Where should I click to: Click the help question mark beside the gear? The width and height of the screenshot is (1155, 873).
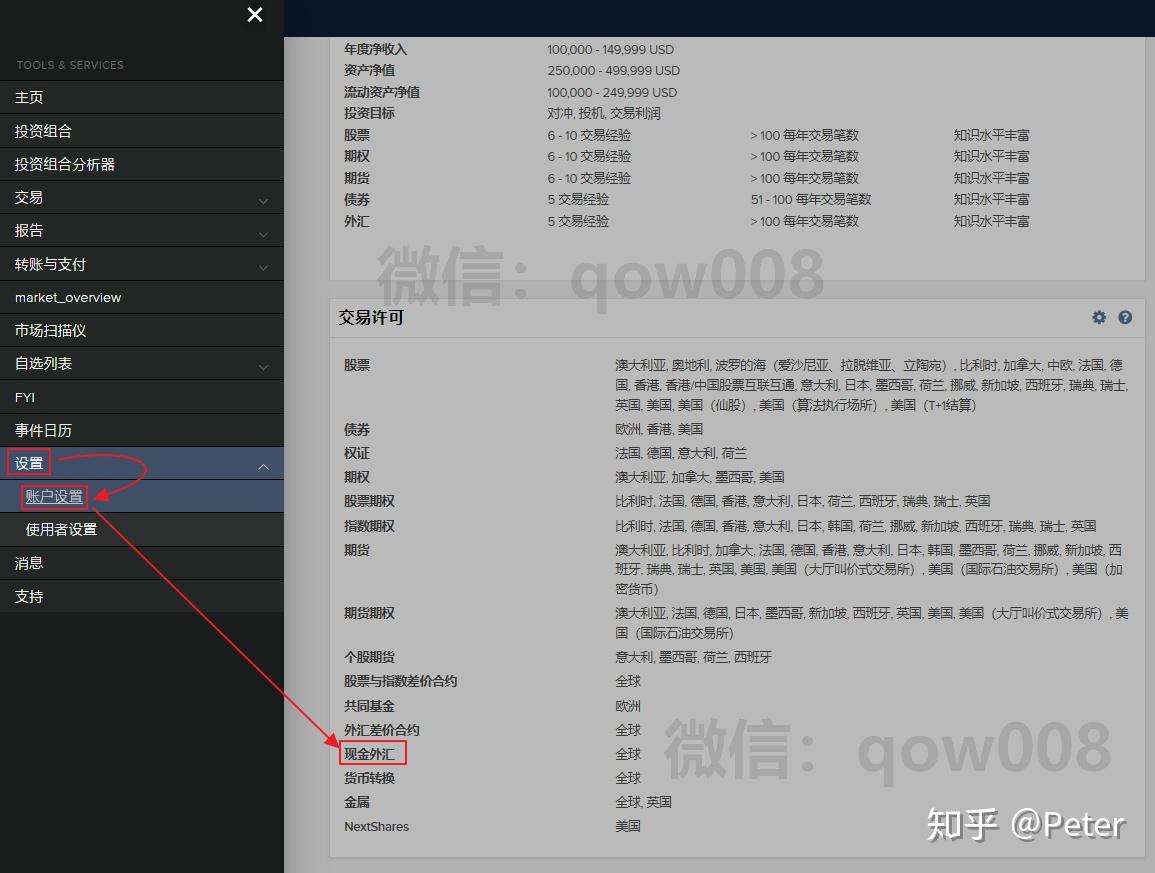[x=1124, y=317]
